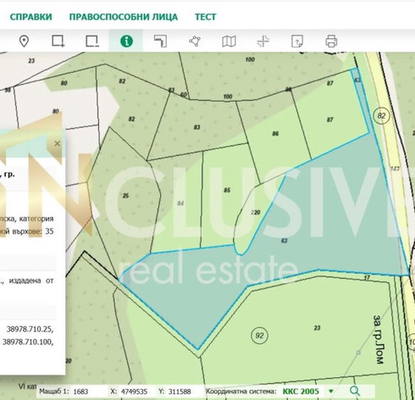Open the ПРАВОСПОСОБНИ ЛИЦА menu
The image size is (415, 400).
pos(123,17)
